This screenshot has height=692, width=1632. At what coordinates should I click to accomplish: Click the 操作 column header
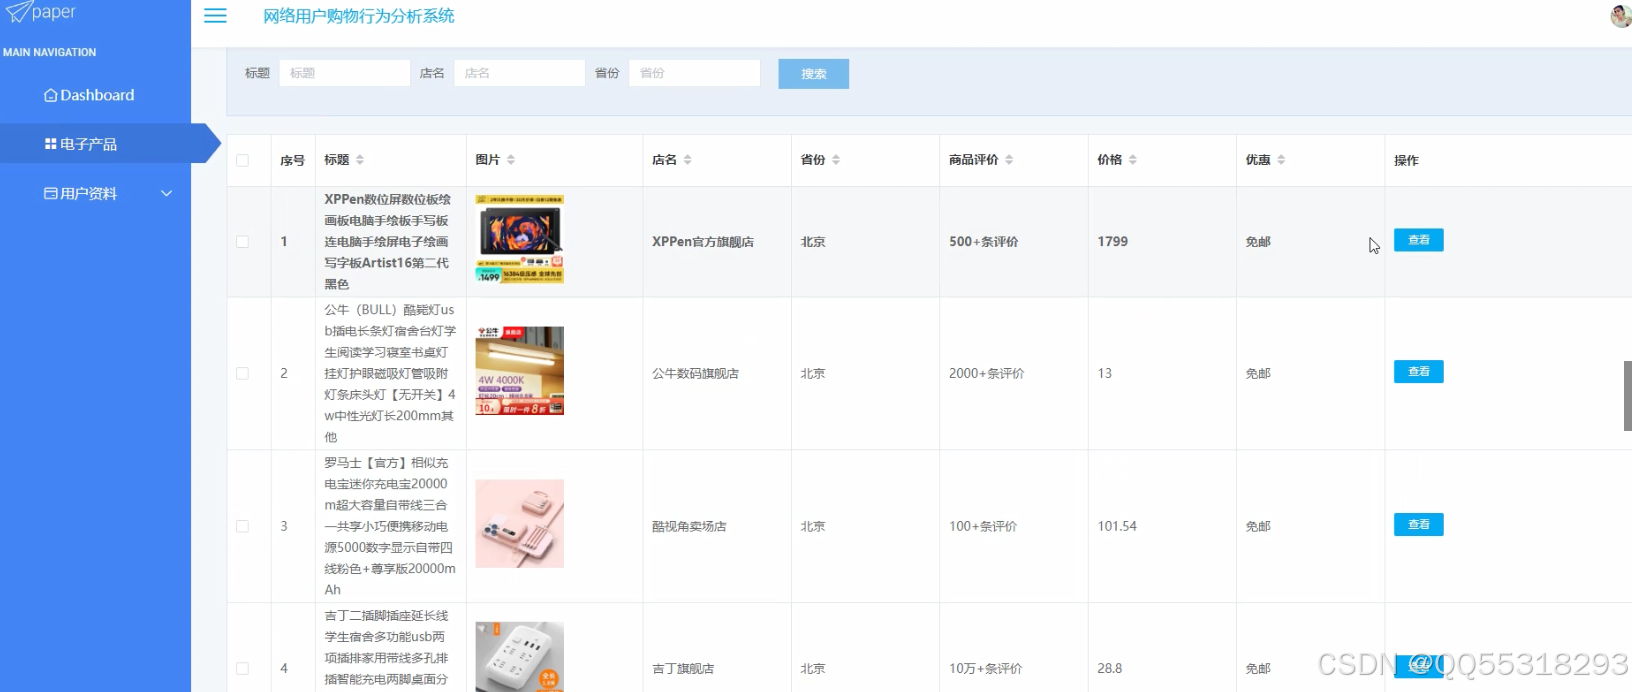1406,160
